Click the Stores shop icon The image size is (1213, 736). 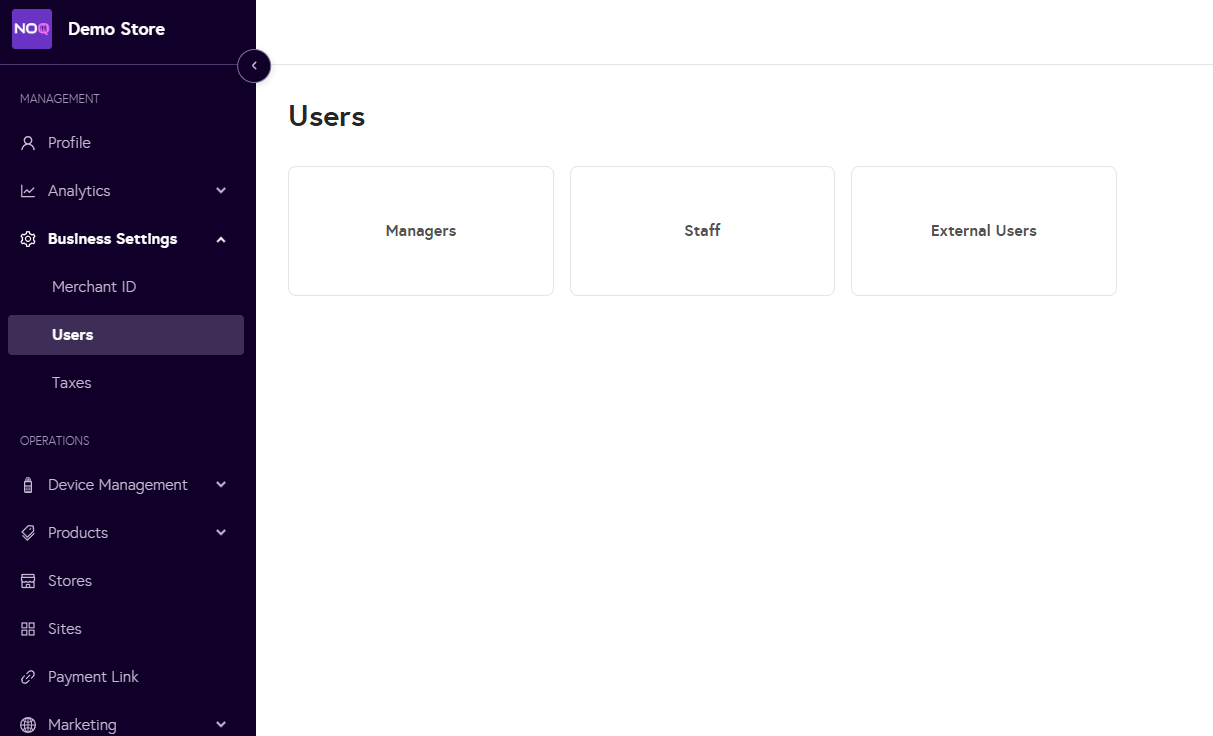(x=28, y=581)
